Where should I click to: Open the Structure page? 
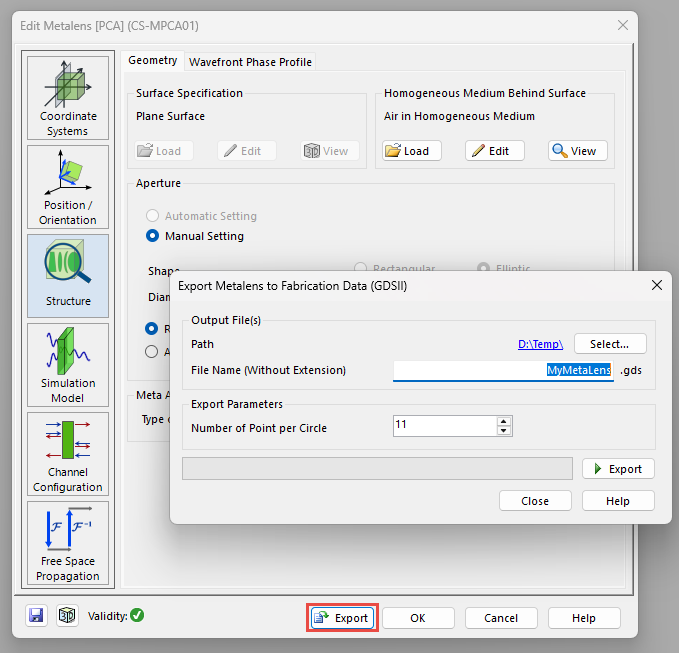(x=68, y=275)
